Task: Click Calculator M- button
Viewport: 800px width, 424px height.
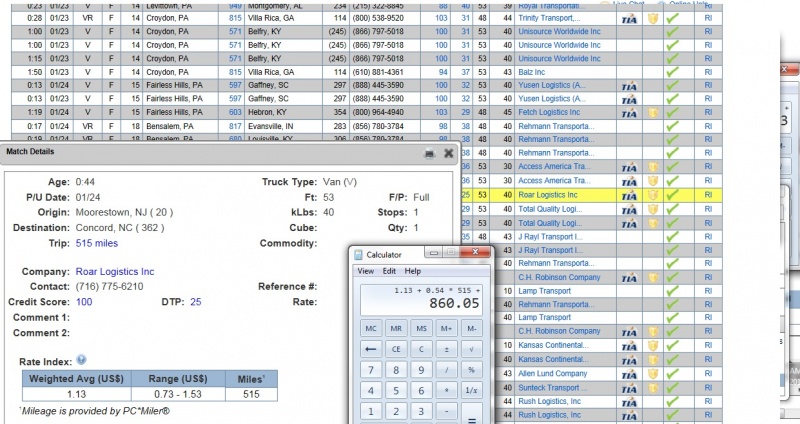Action: [x=471, y=329]
